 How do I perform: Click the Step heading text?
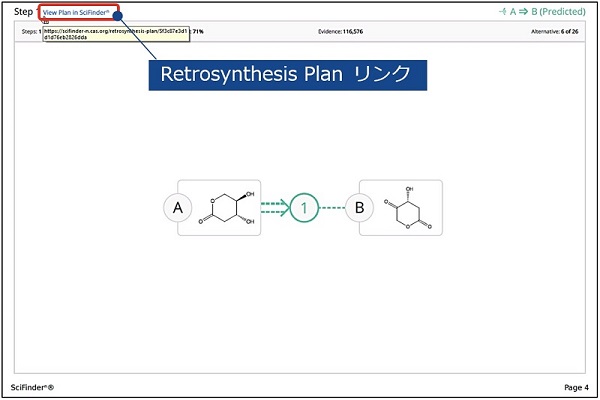pyautogui.click(x=24, y=11)
